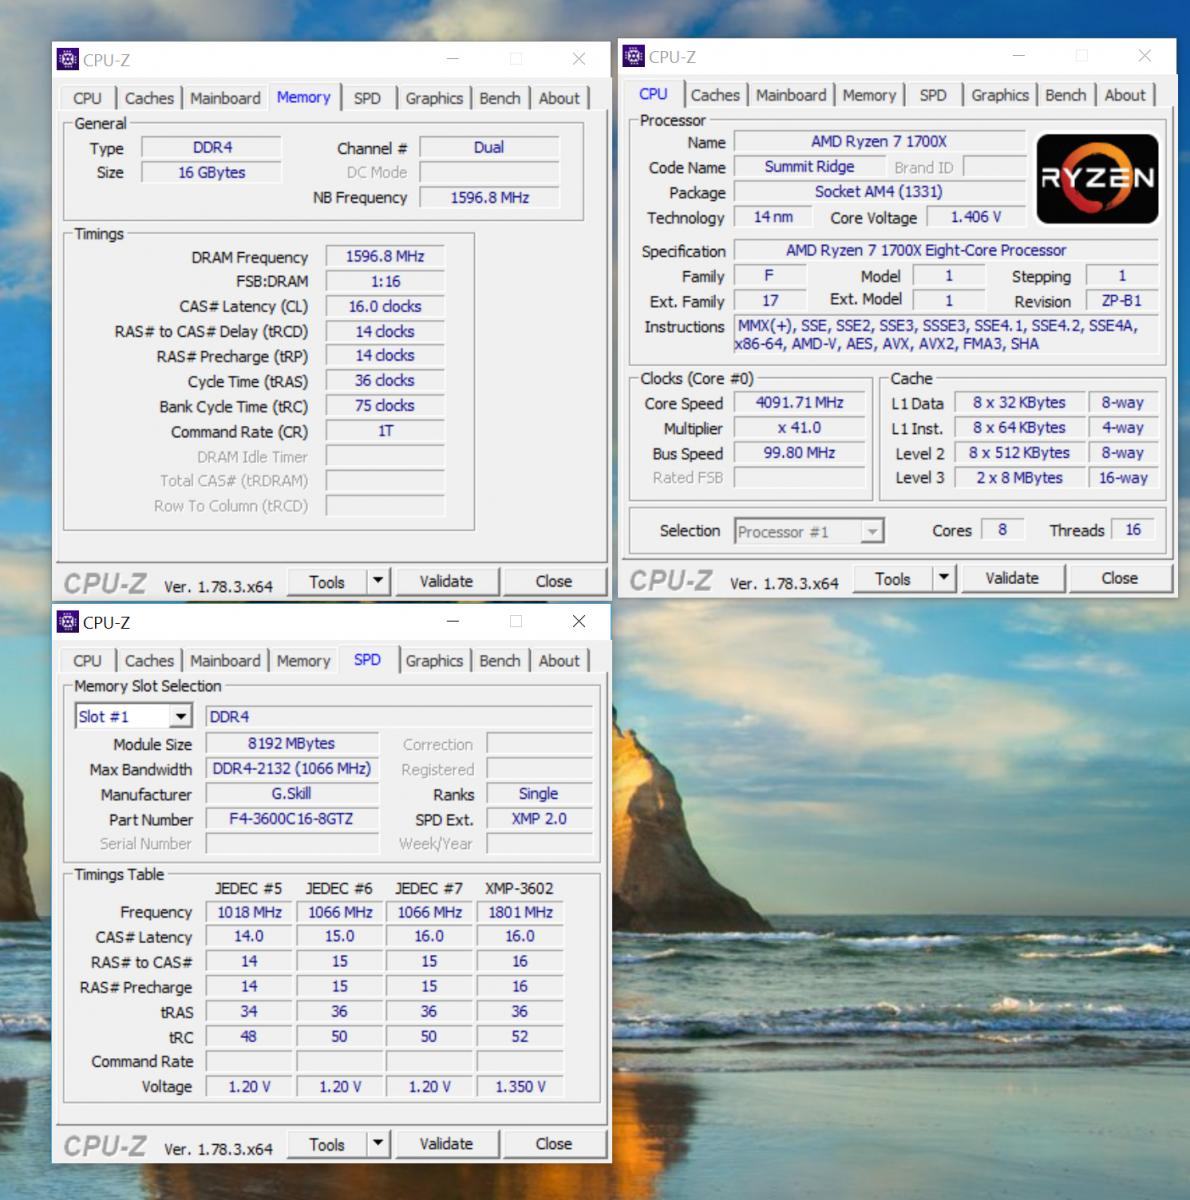This screenshot has width=1190, height=1200.
Task: Click the CPU-Z icon in SPD window title bar
Action: 67,622
